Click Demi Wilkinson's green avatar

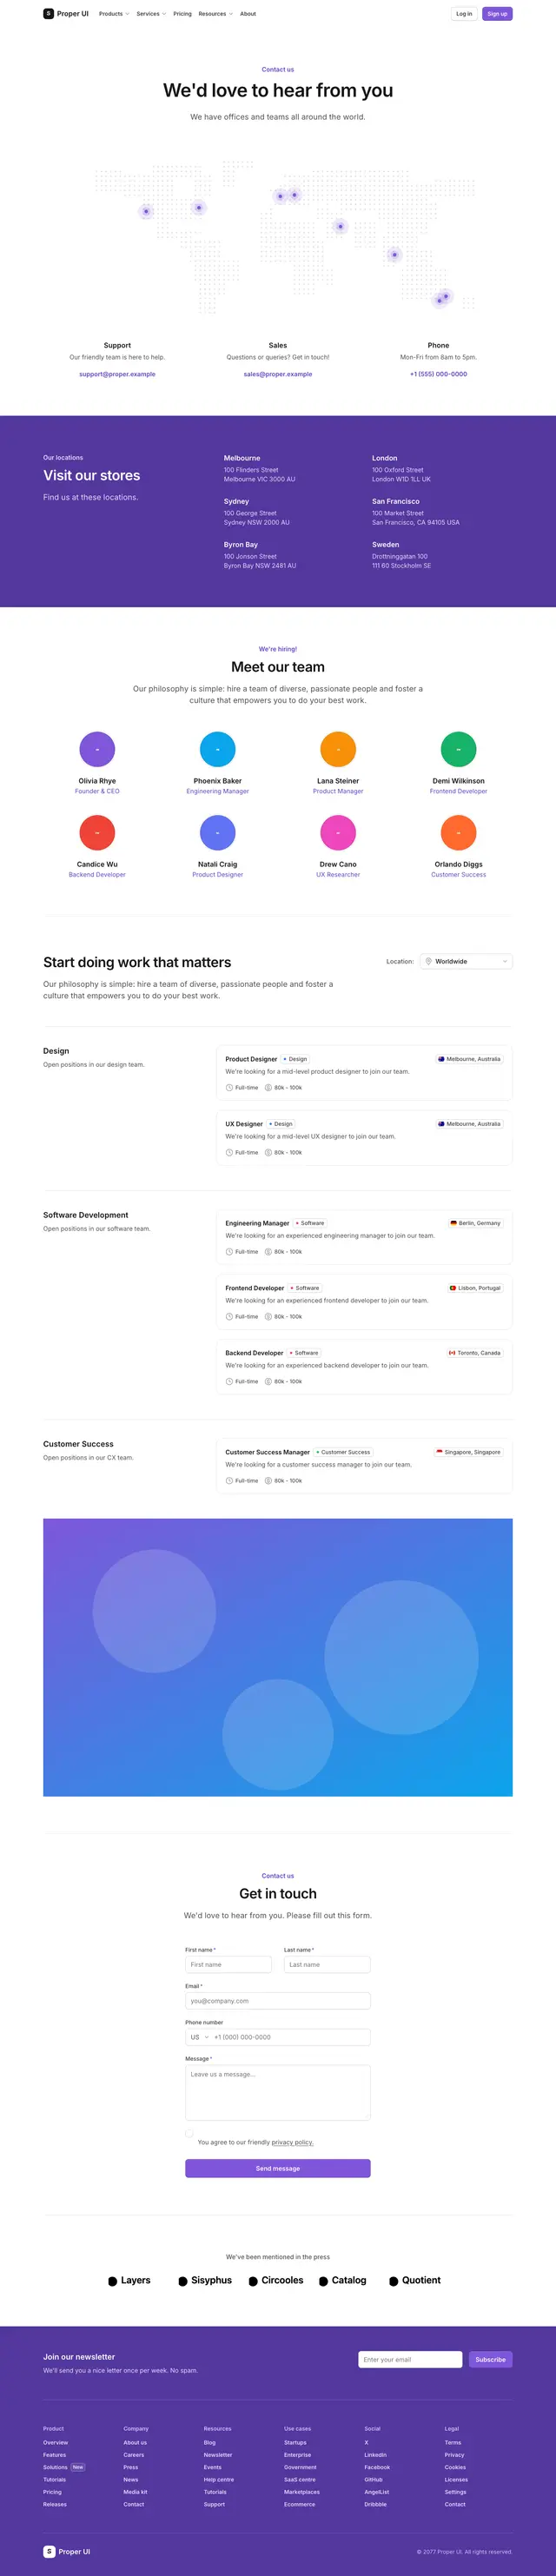458,749
